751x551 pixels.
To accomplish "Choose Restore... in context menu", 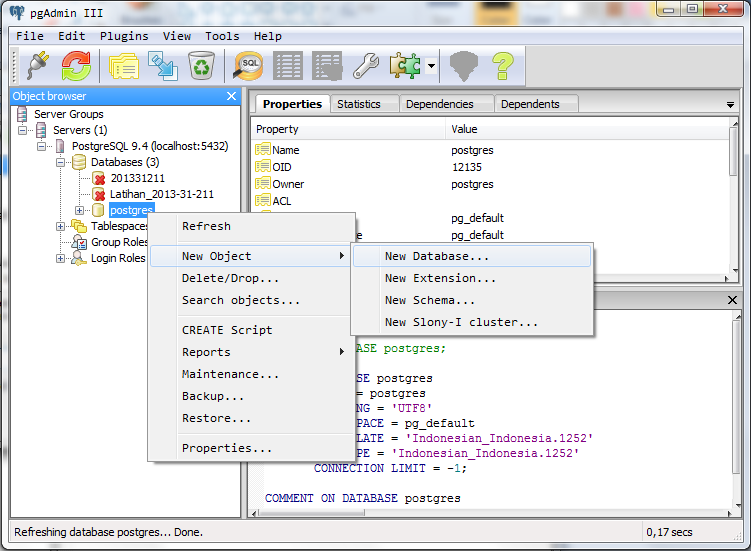I will tap(251, 418).
